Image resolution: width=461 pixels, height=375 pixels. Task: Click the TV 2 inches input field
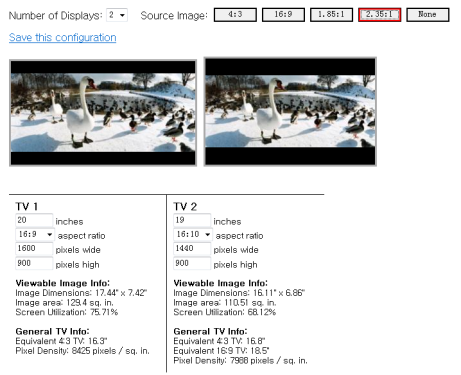point(192,220)
